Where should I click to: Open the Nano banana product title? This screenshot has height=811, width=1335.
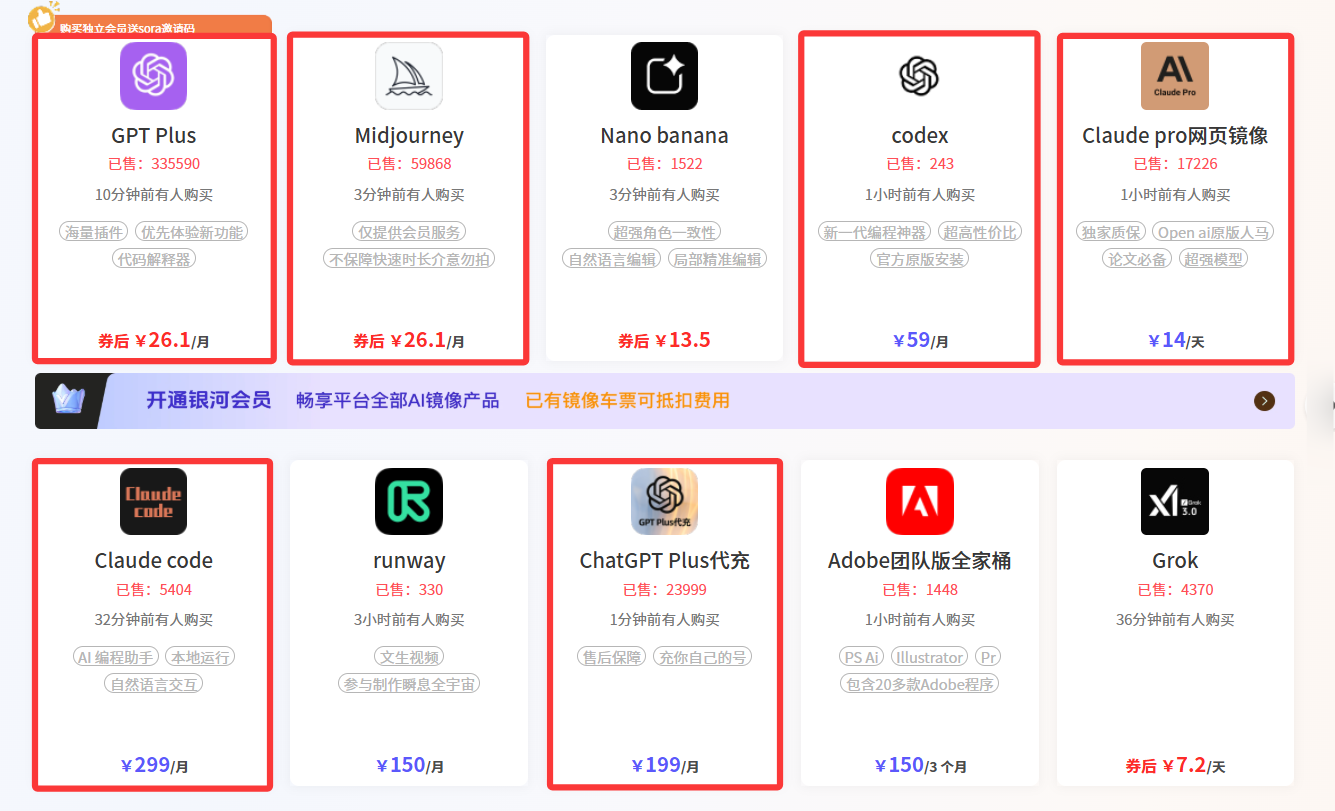tap(664, 136)
